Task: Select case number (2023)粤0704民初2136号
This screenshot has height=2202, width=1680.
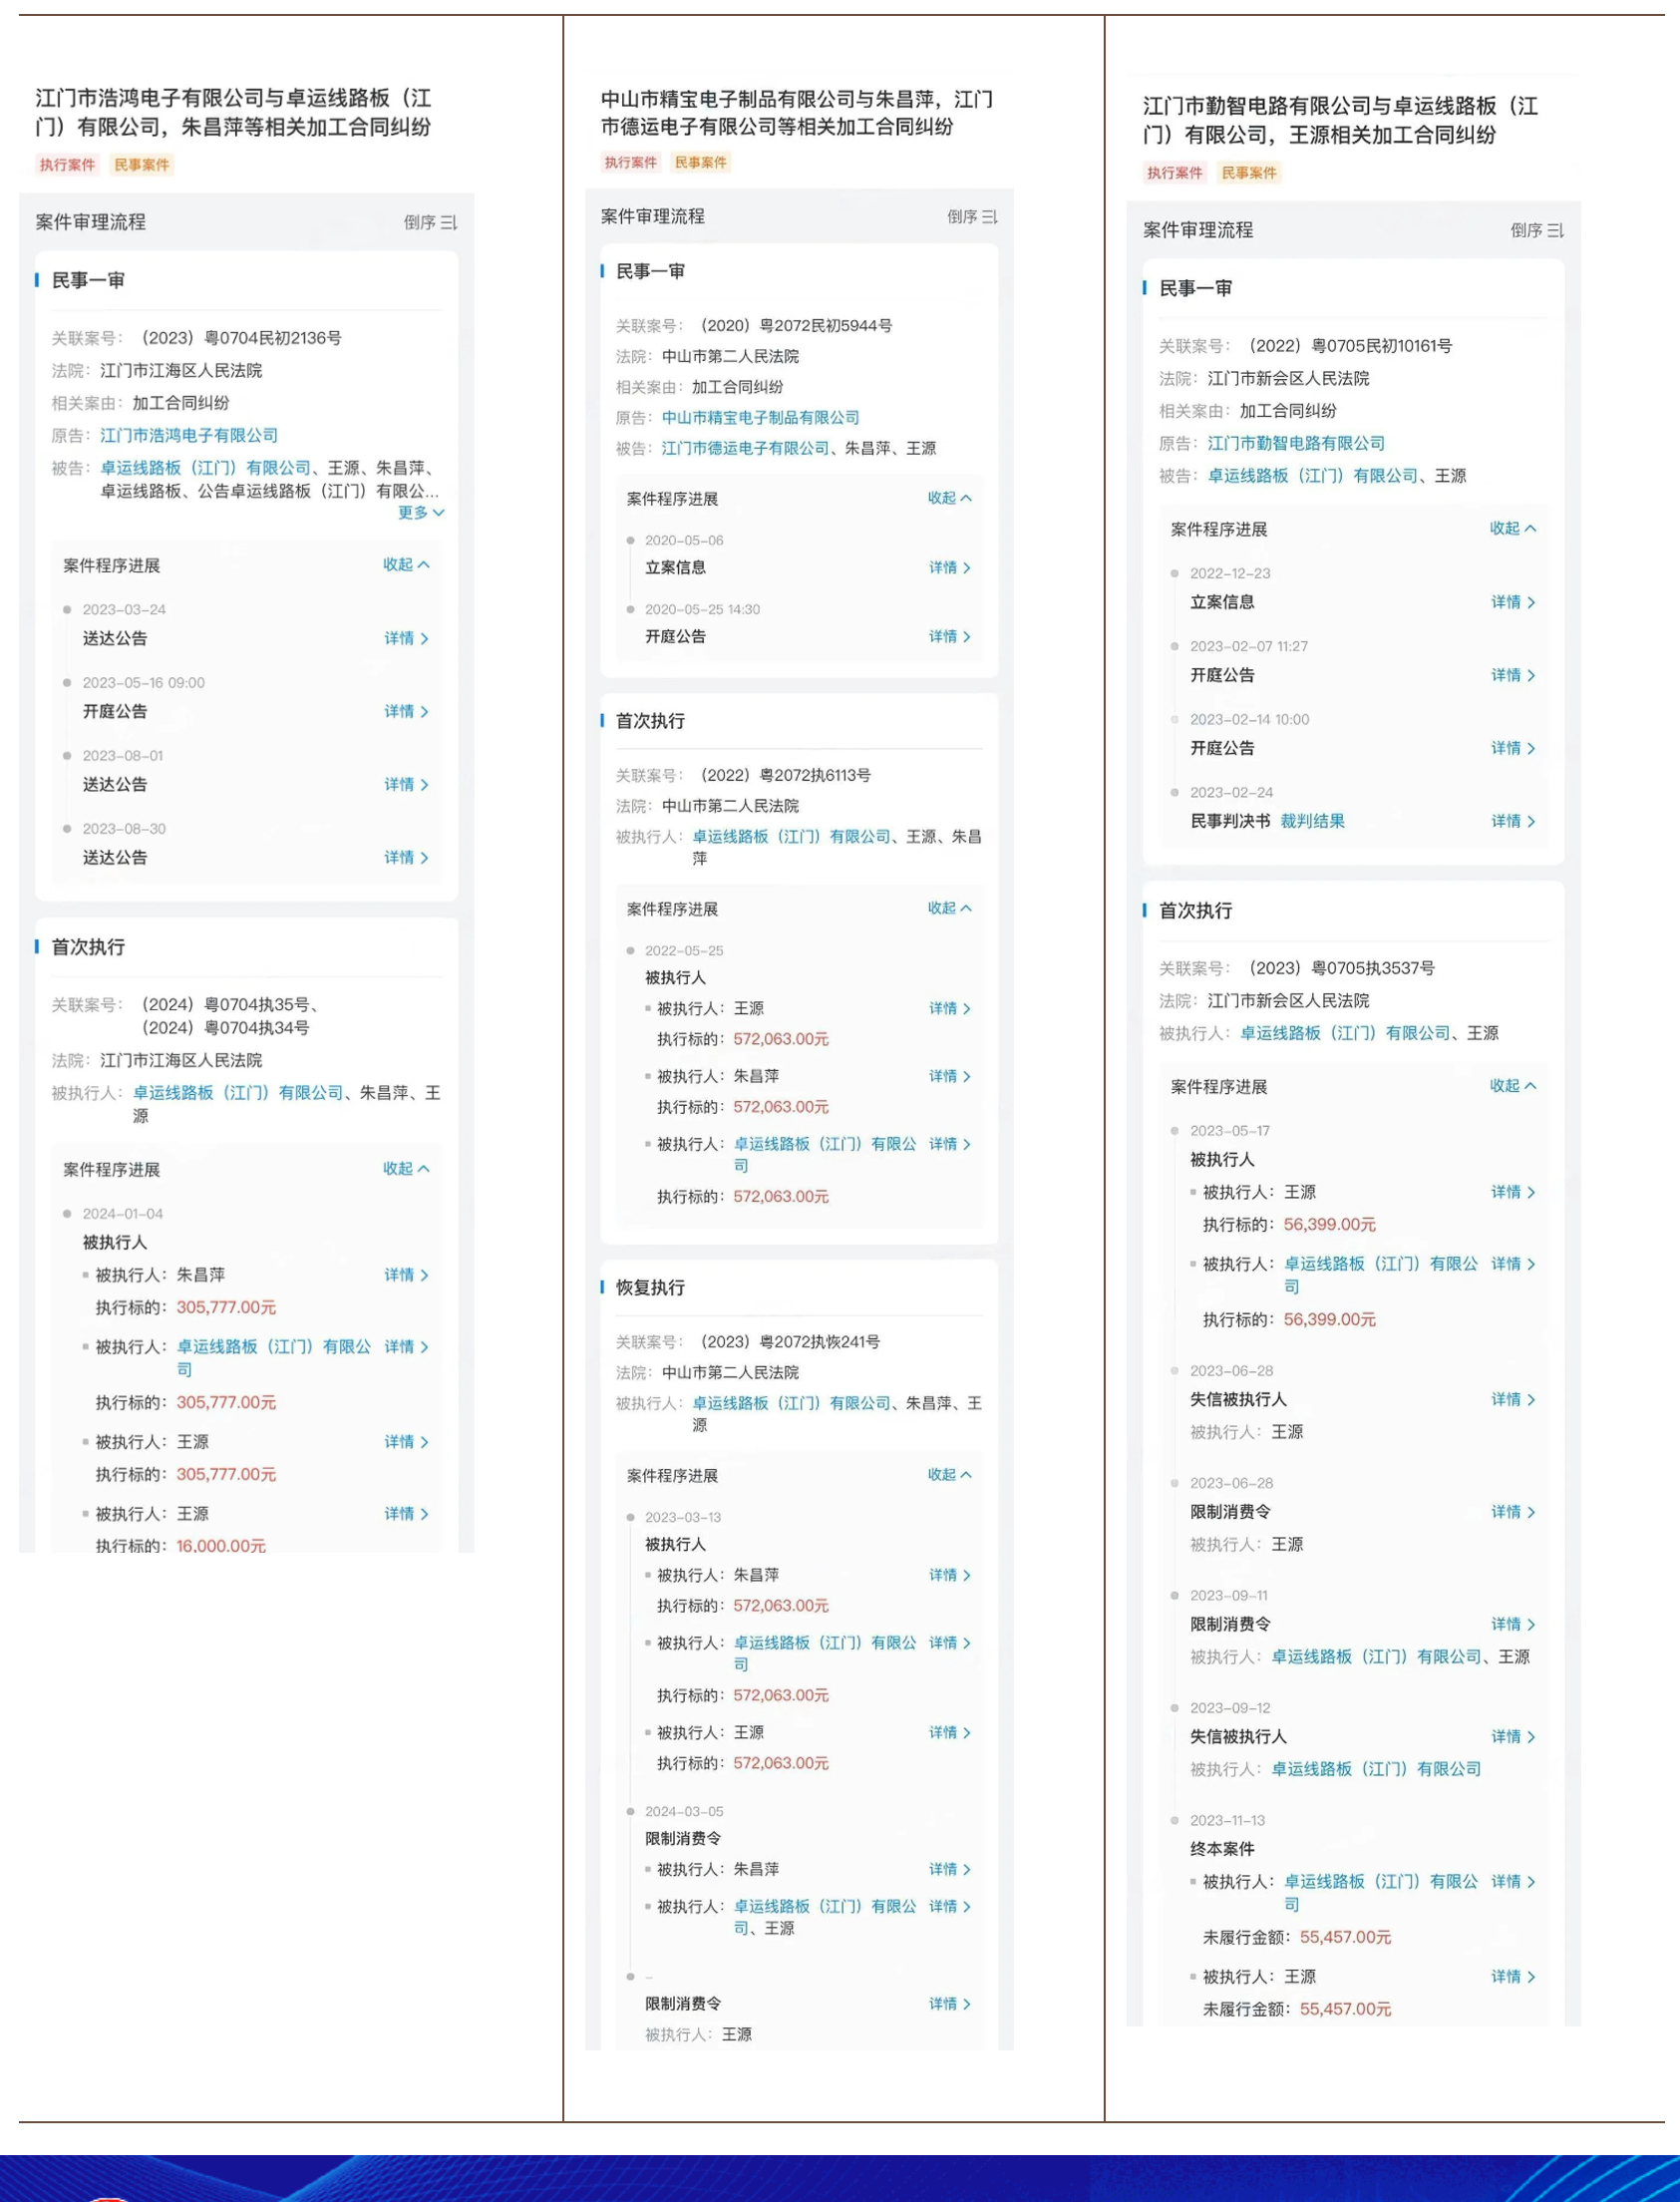Action: 241,338
